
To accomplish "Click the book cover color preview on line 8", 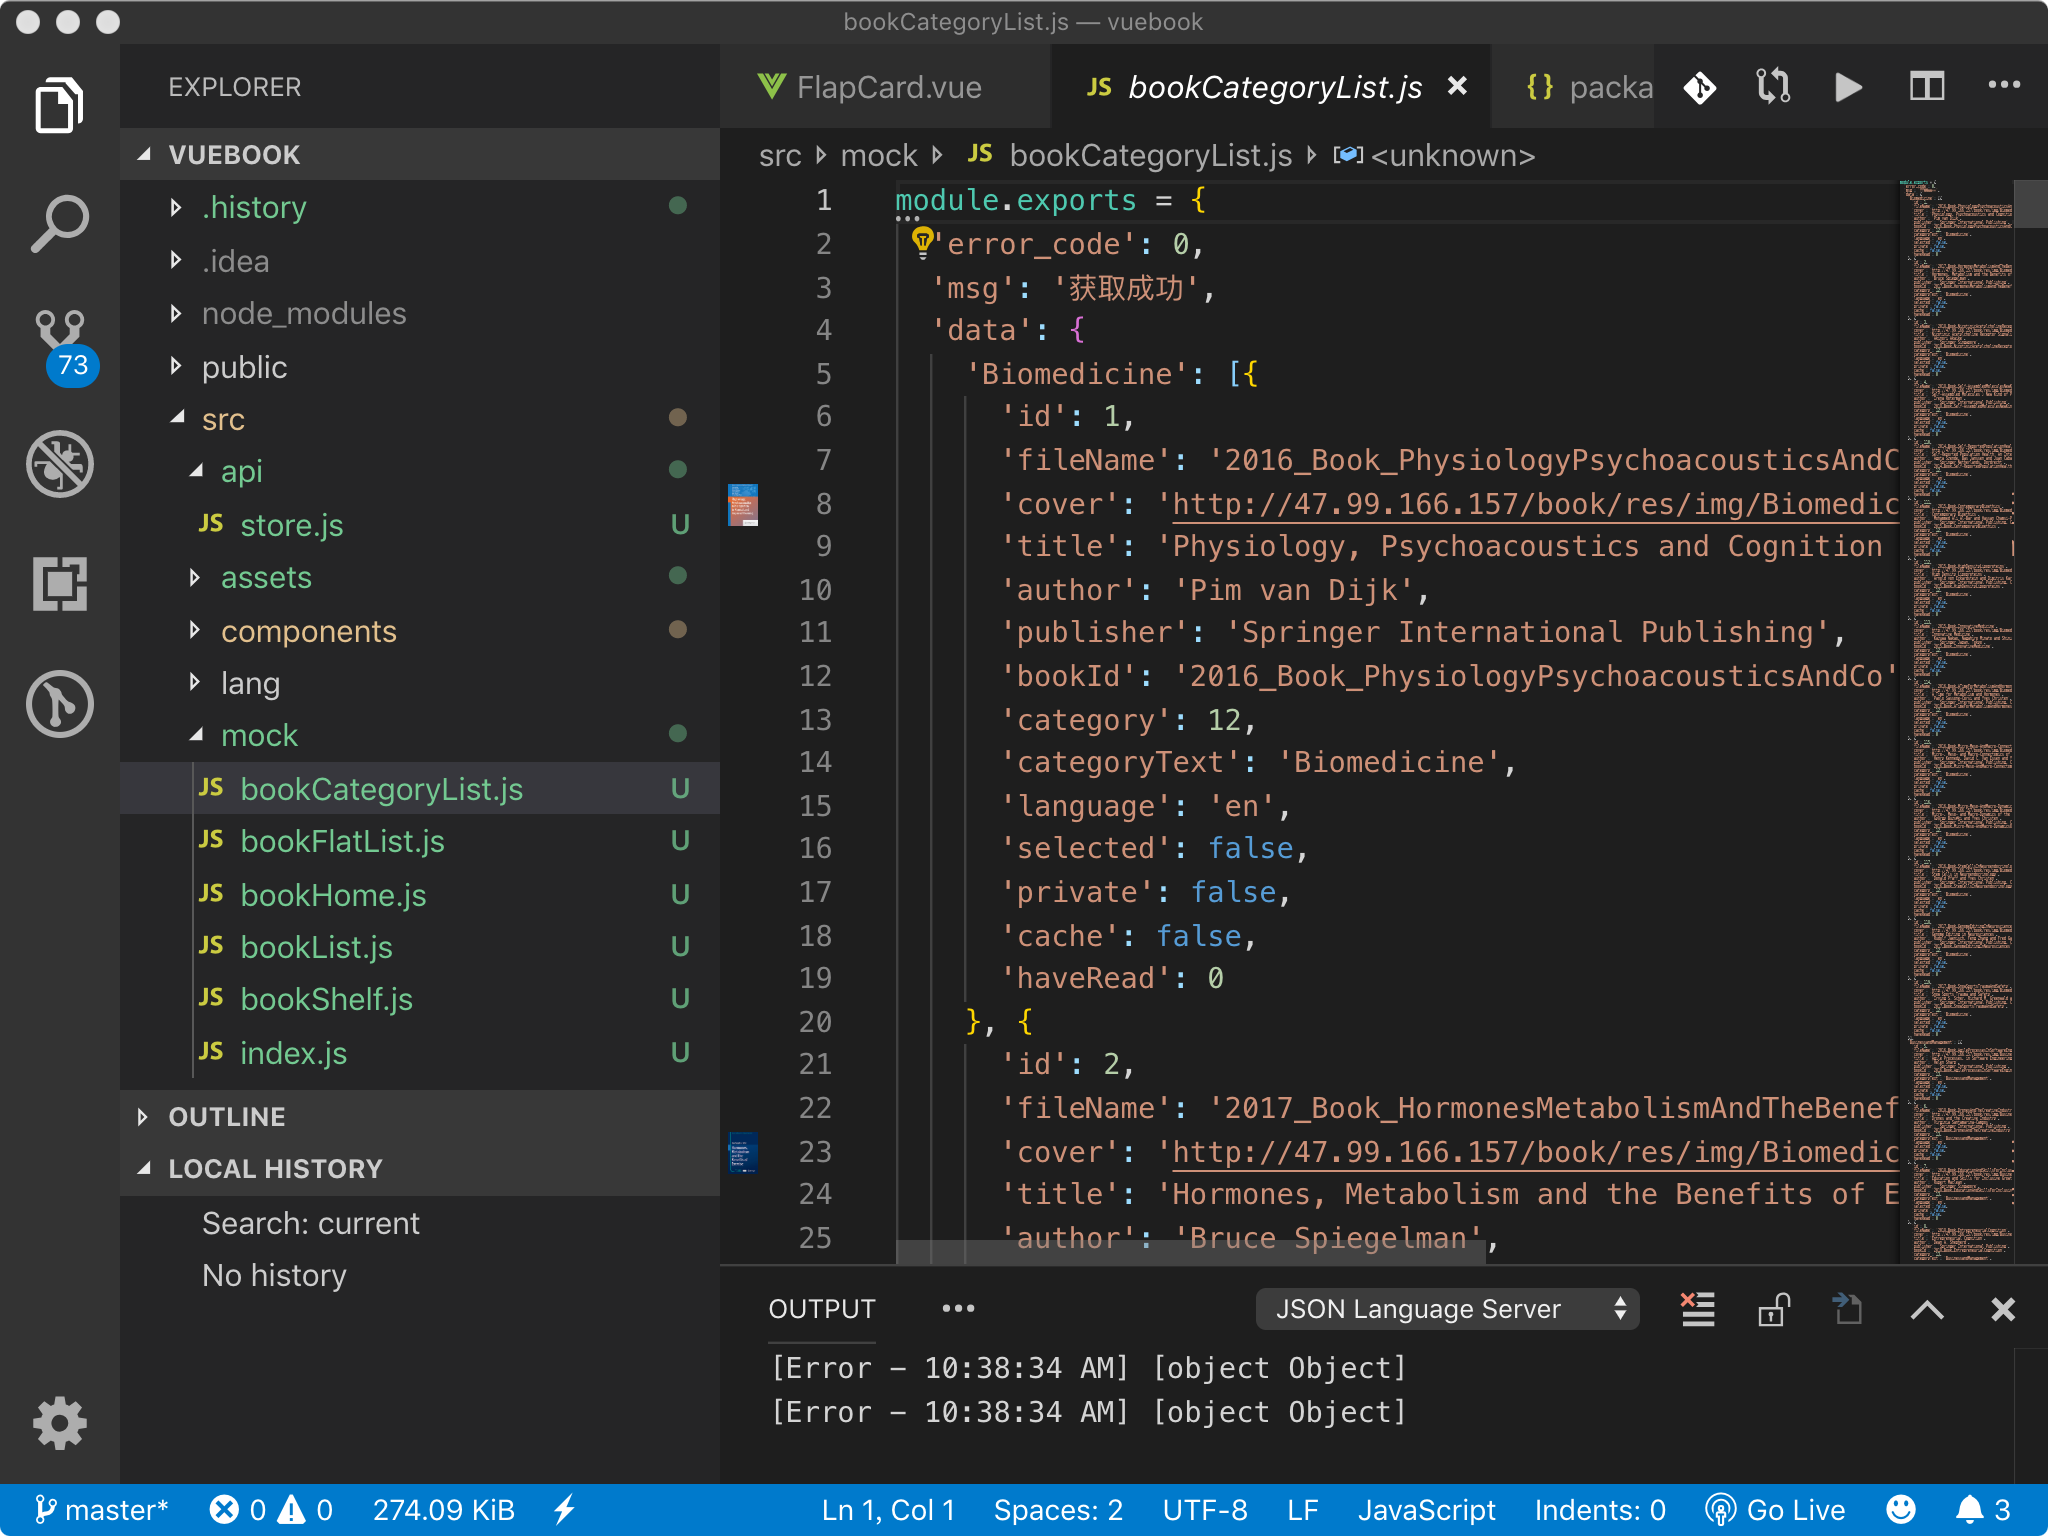I will [743, 504].
